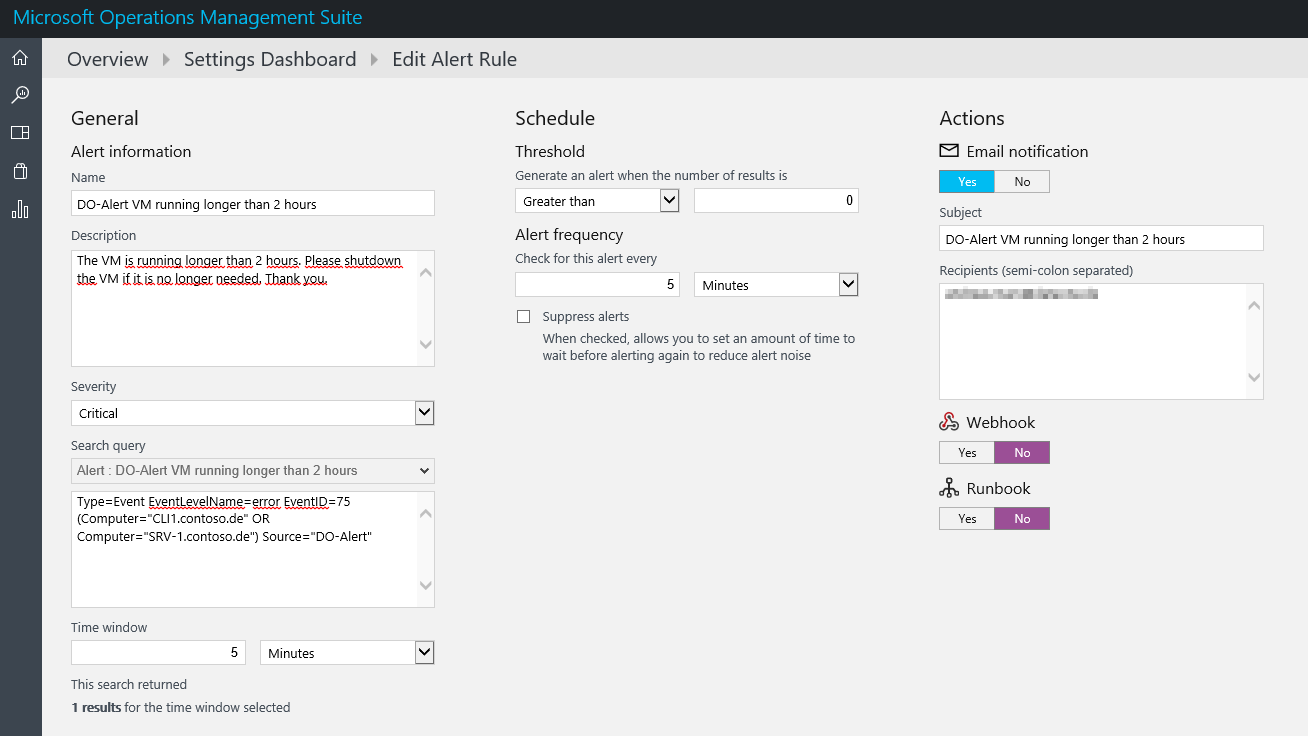This screenshot has height=736, width=1308.
Task: Click the Email notification envelope icon
Action: coord(949,151)
